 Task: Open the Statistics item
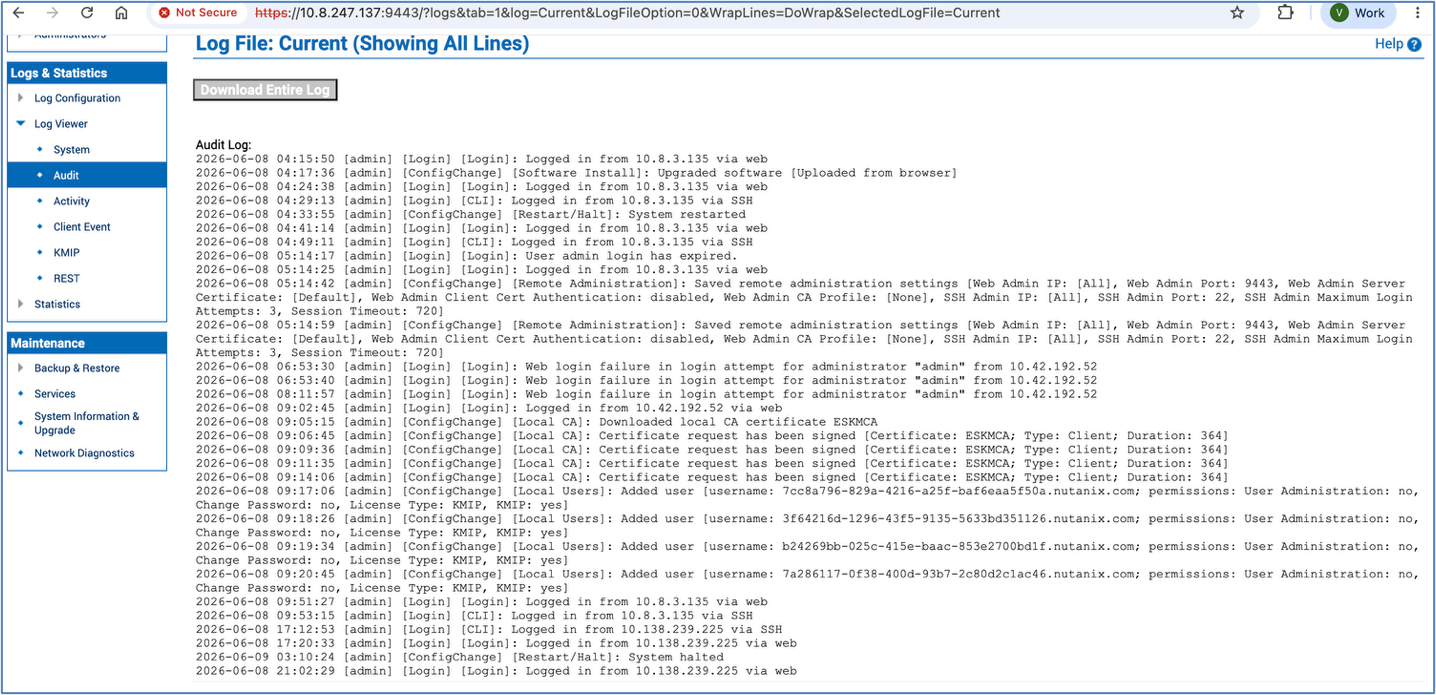coord(57,304)
